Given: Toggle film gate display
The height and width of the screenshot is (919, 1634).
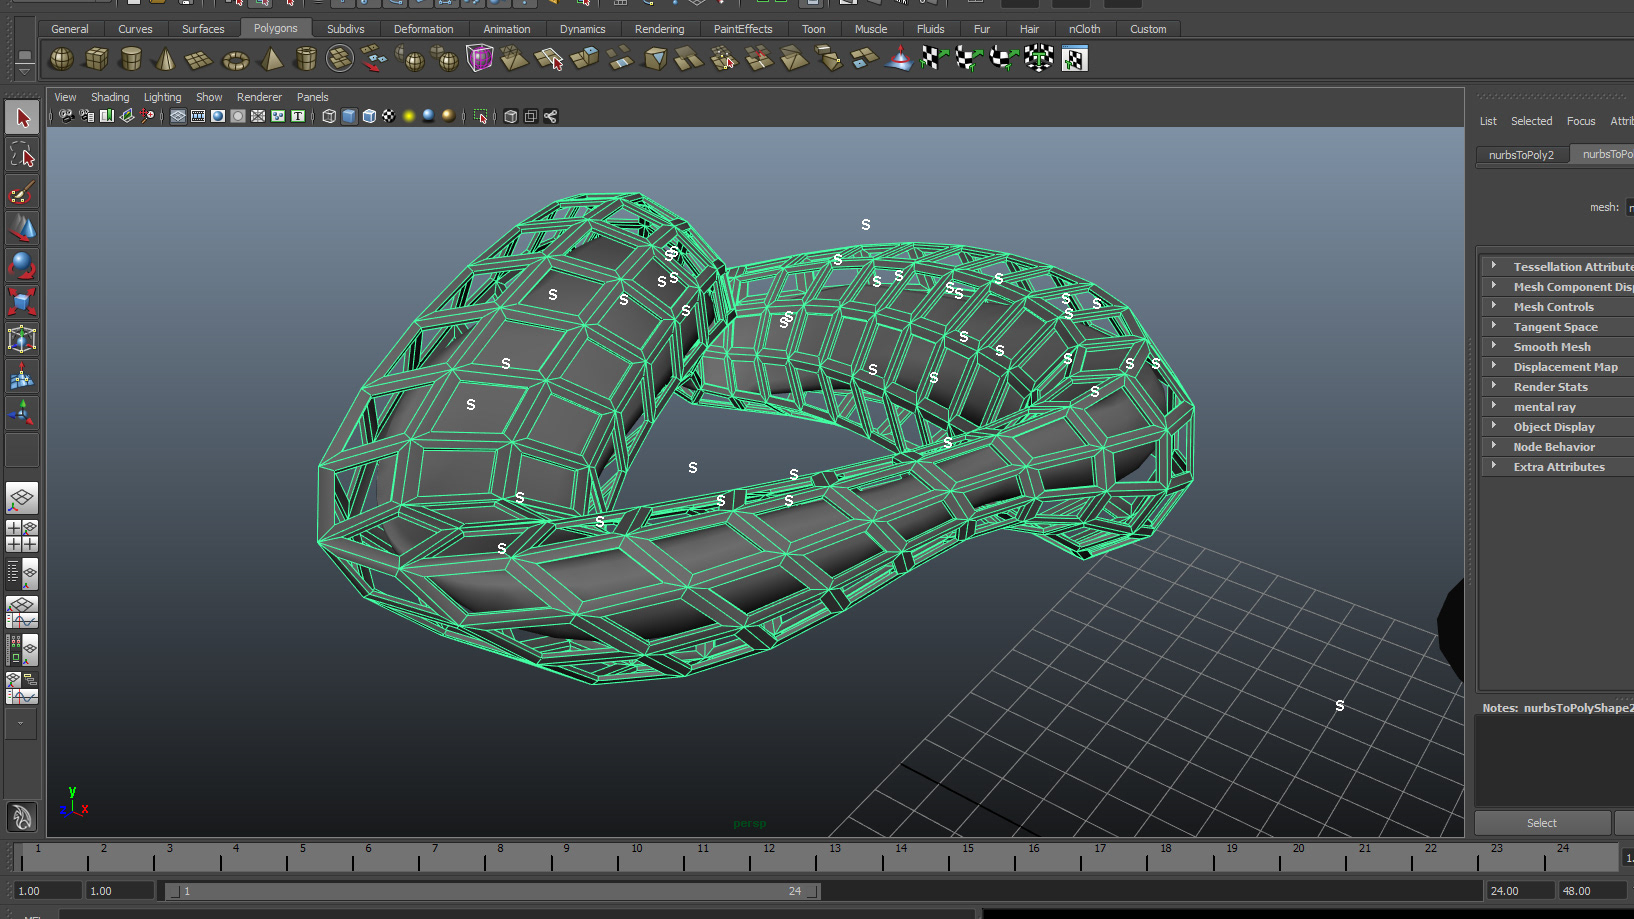Looking at the screenshot, I should coord(198,116).
